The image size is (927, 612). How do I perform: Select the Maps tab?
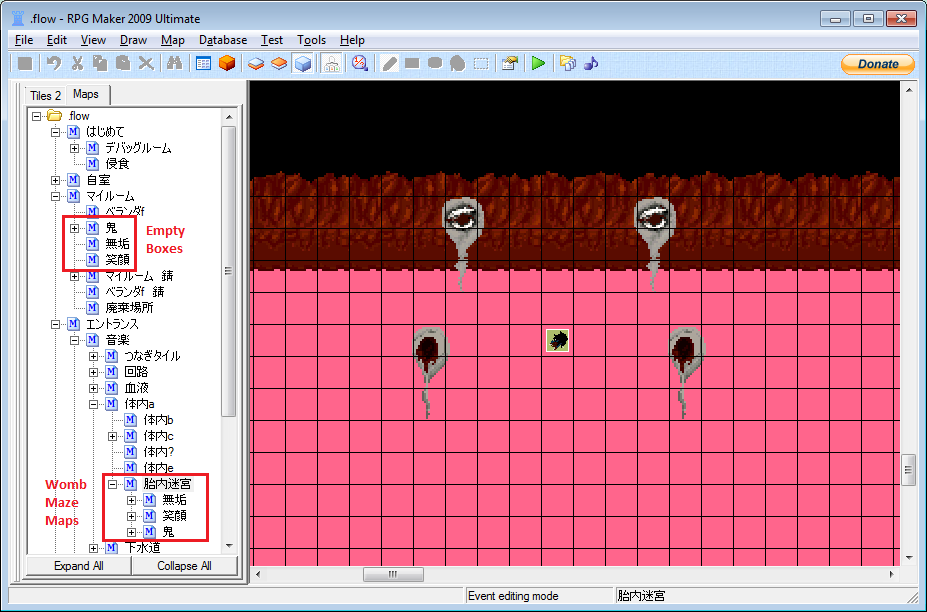86,94
